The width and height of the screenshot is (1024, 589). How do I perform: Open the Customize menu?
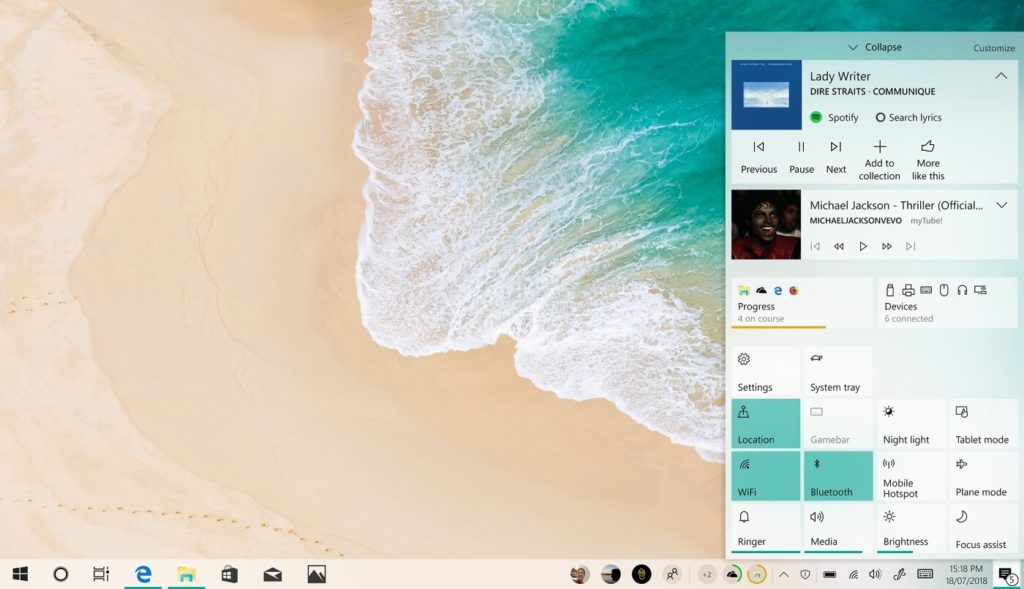tap(993, 47)
